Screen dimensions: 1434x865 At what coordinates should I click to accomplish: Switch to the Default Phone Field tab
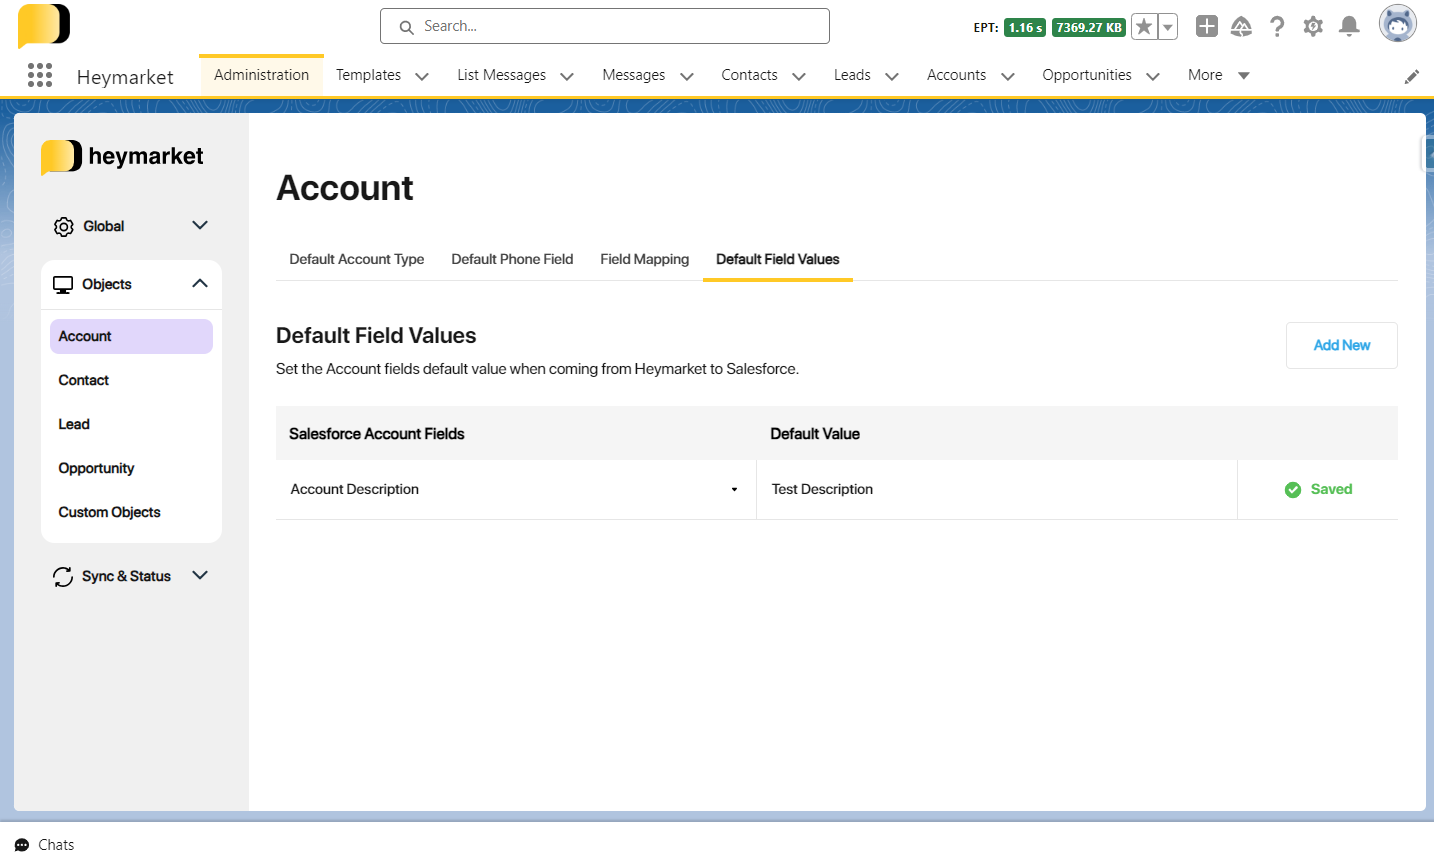[512, 259]
